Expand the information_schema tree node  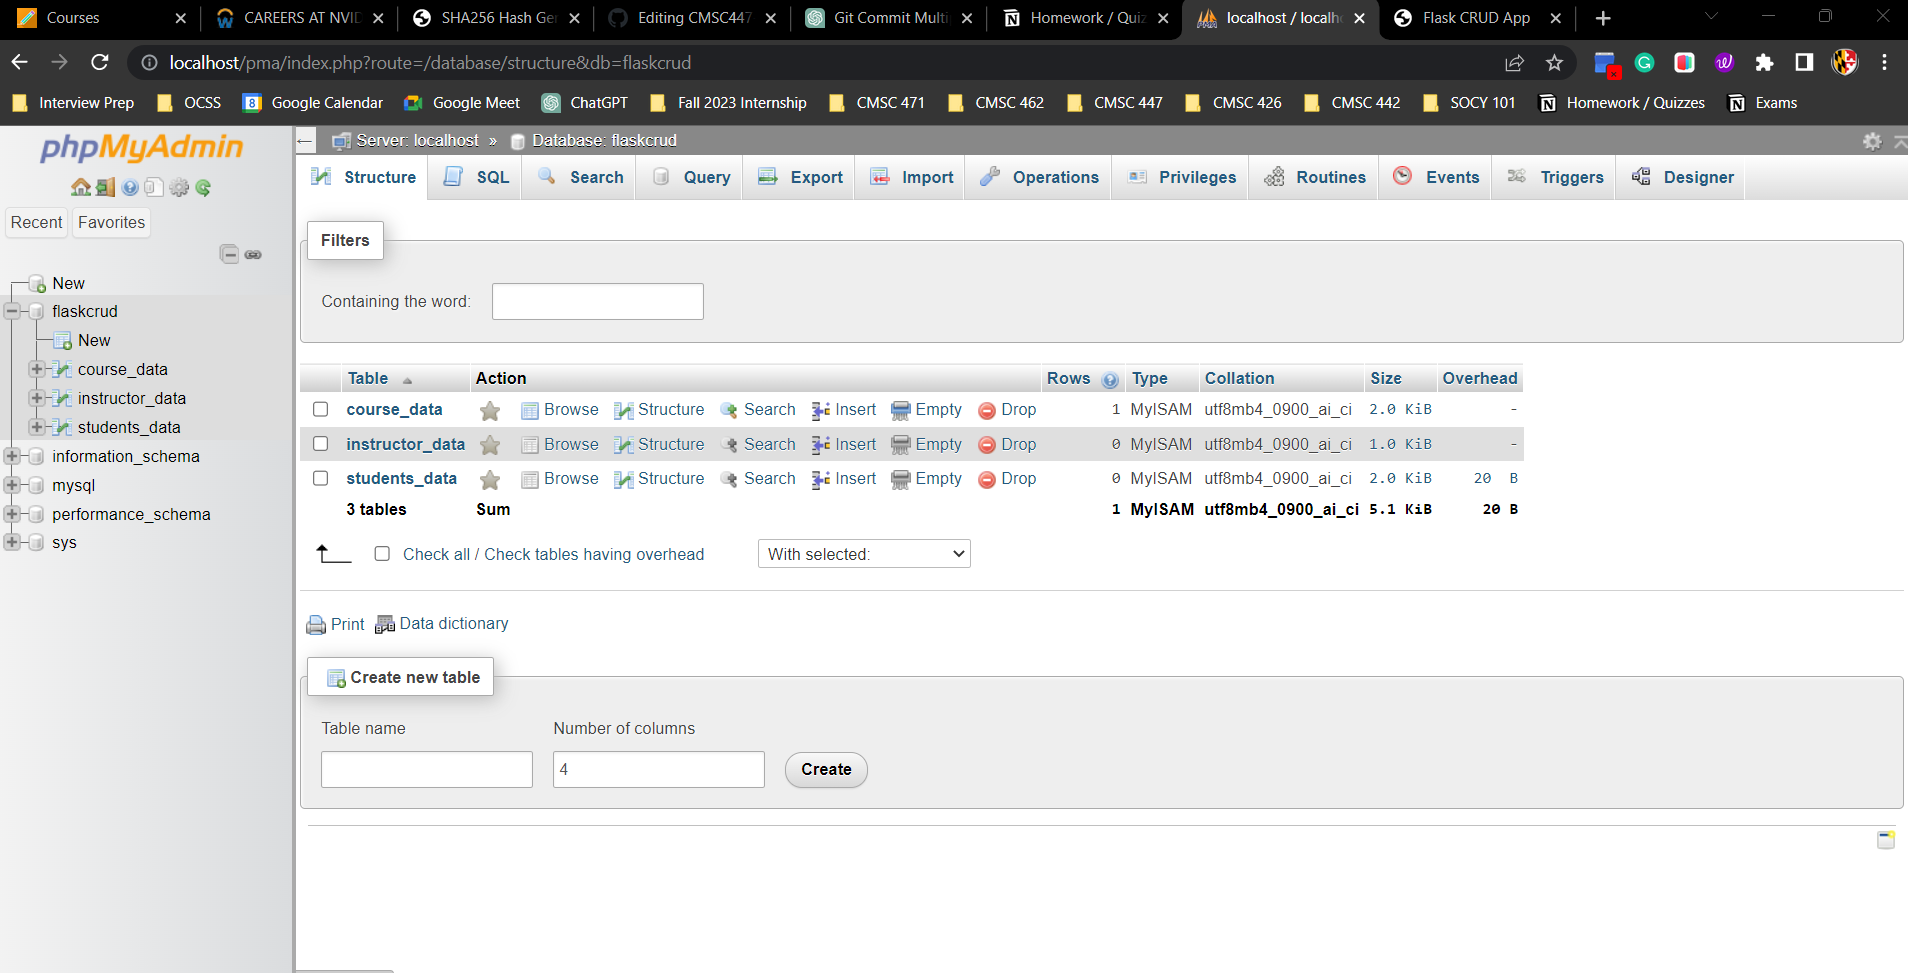pos(10,456)
